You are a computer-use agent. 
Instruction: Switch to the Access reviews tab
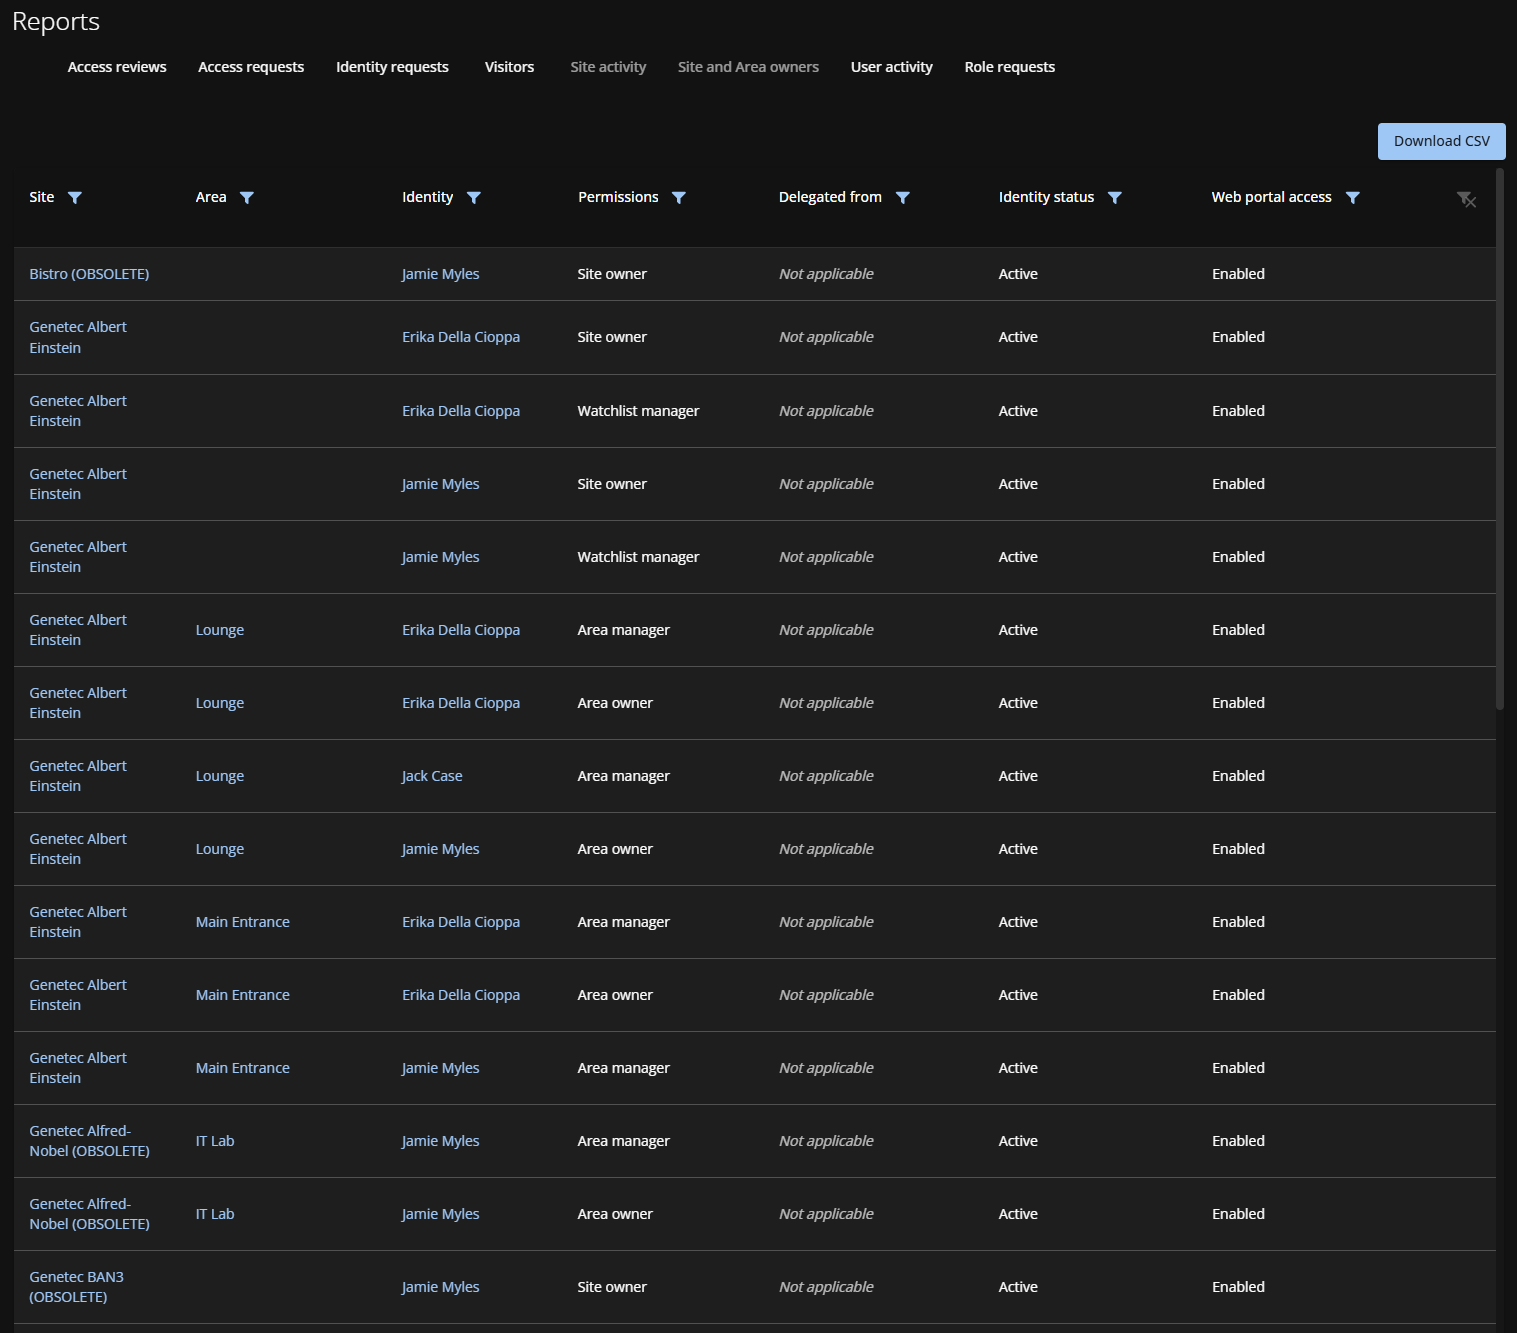coord(116,66)
